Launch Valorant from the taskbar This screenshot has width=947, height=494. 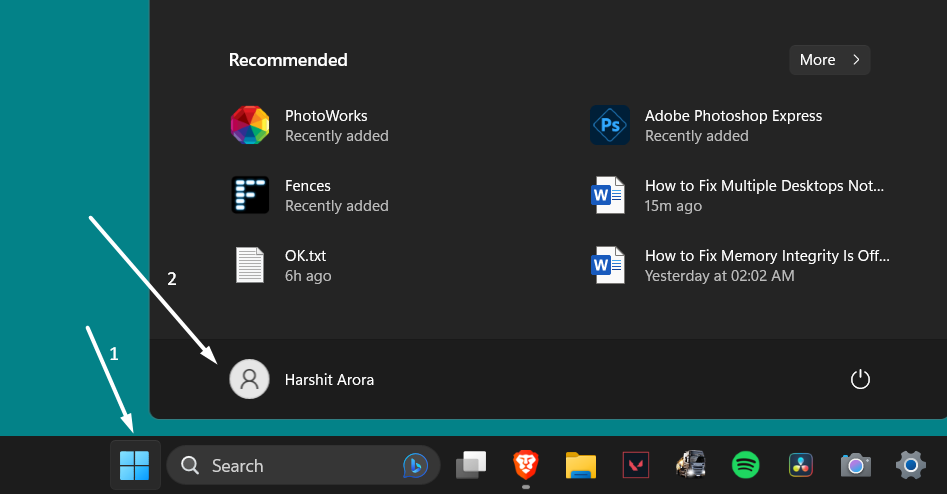635,465
